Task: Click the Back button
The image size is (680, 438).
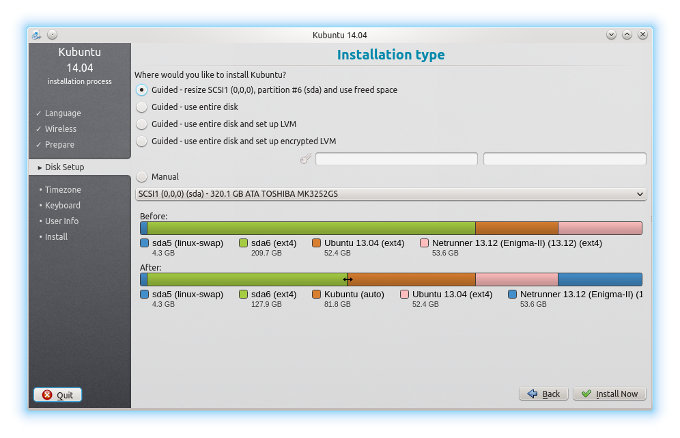Action: coord(544,394)
